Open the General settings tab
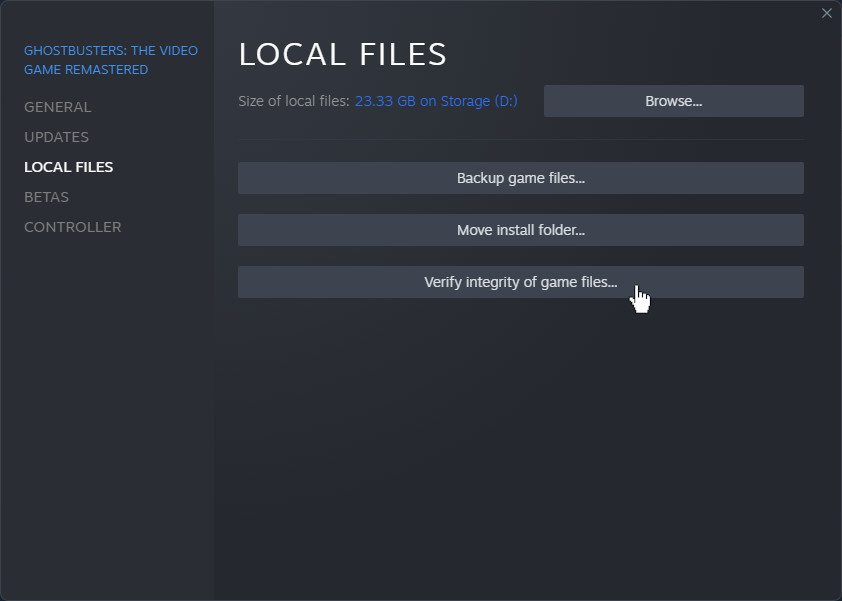The height and width of the screenshot is (601, 842). pyautogui.click(x=57, y=107)
